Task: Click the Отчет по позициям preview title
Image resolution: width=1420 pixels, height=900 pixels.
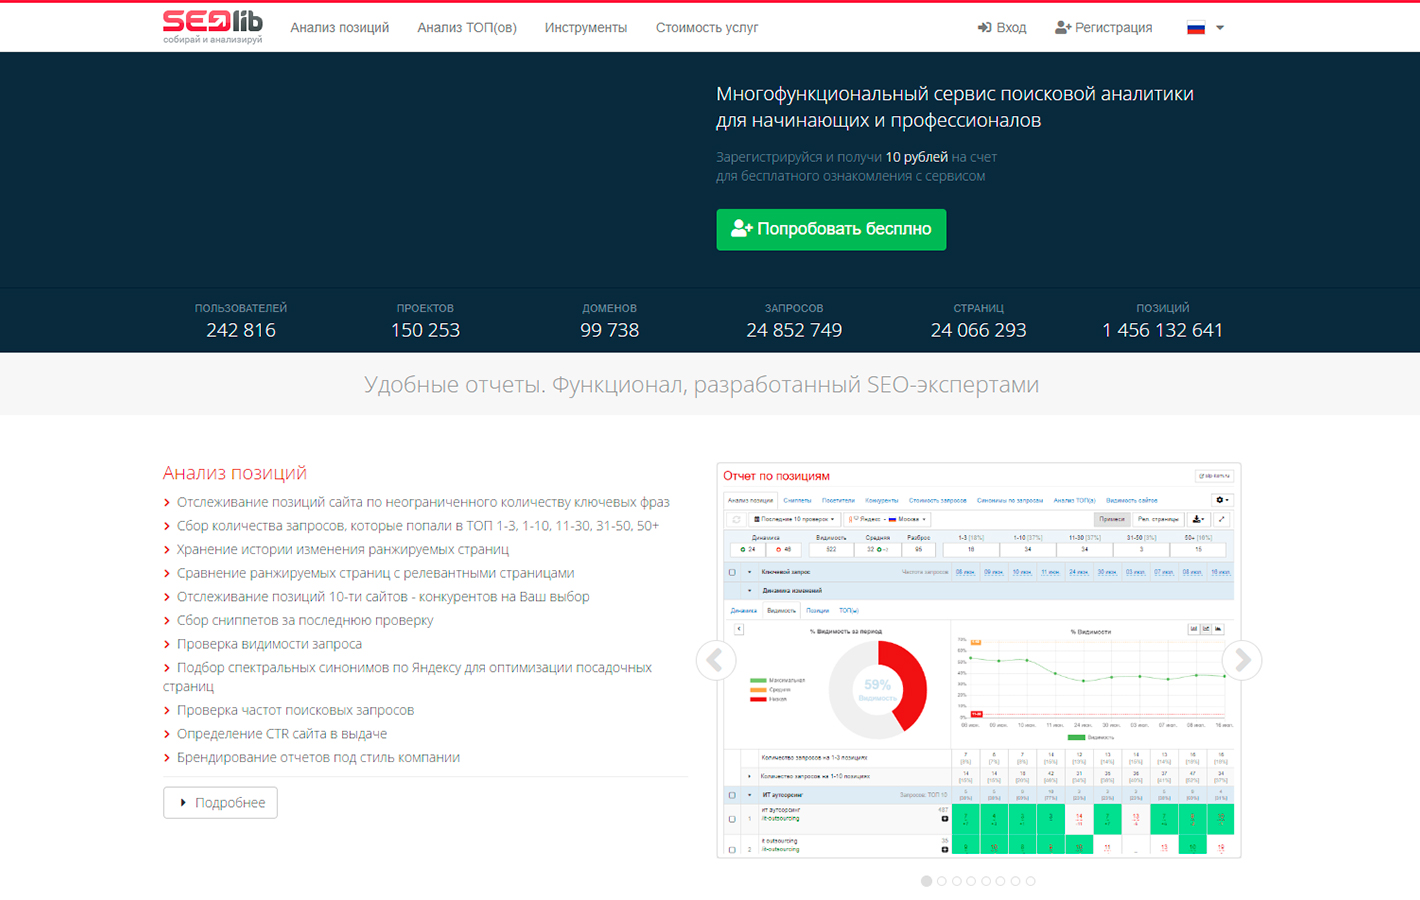Action: coord(777,476)
